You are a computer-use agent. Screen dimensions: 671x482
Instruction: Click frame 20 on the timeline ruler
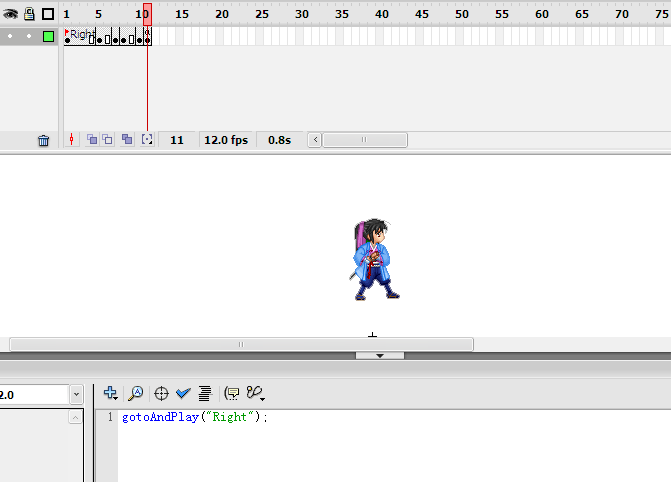tap(222, 14)
